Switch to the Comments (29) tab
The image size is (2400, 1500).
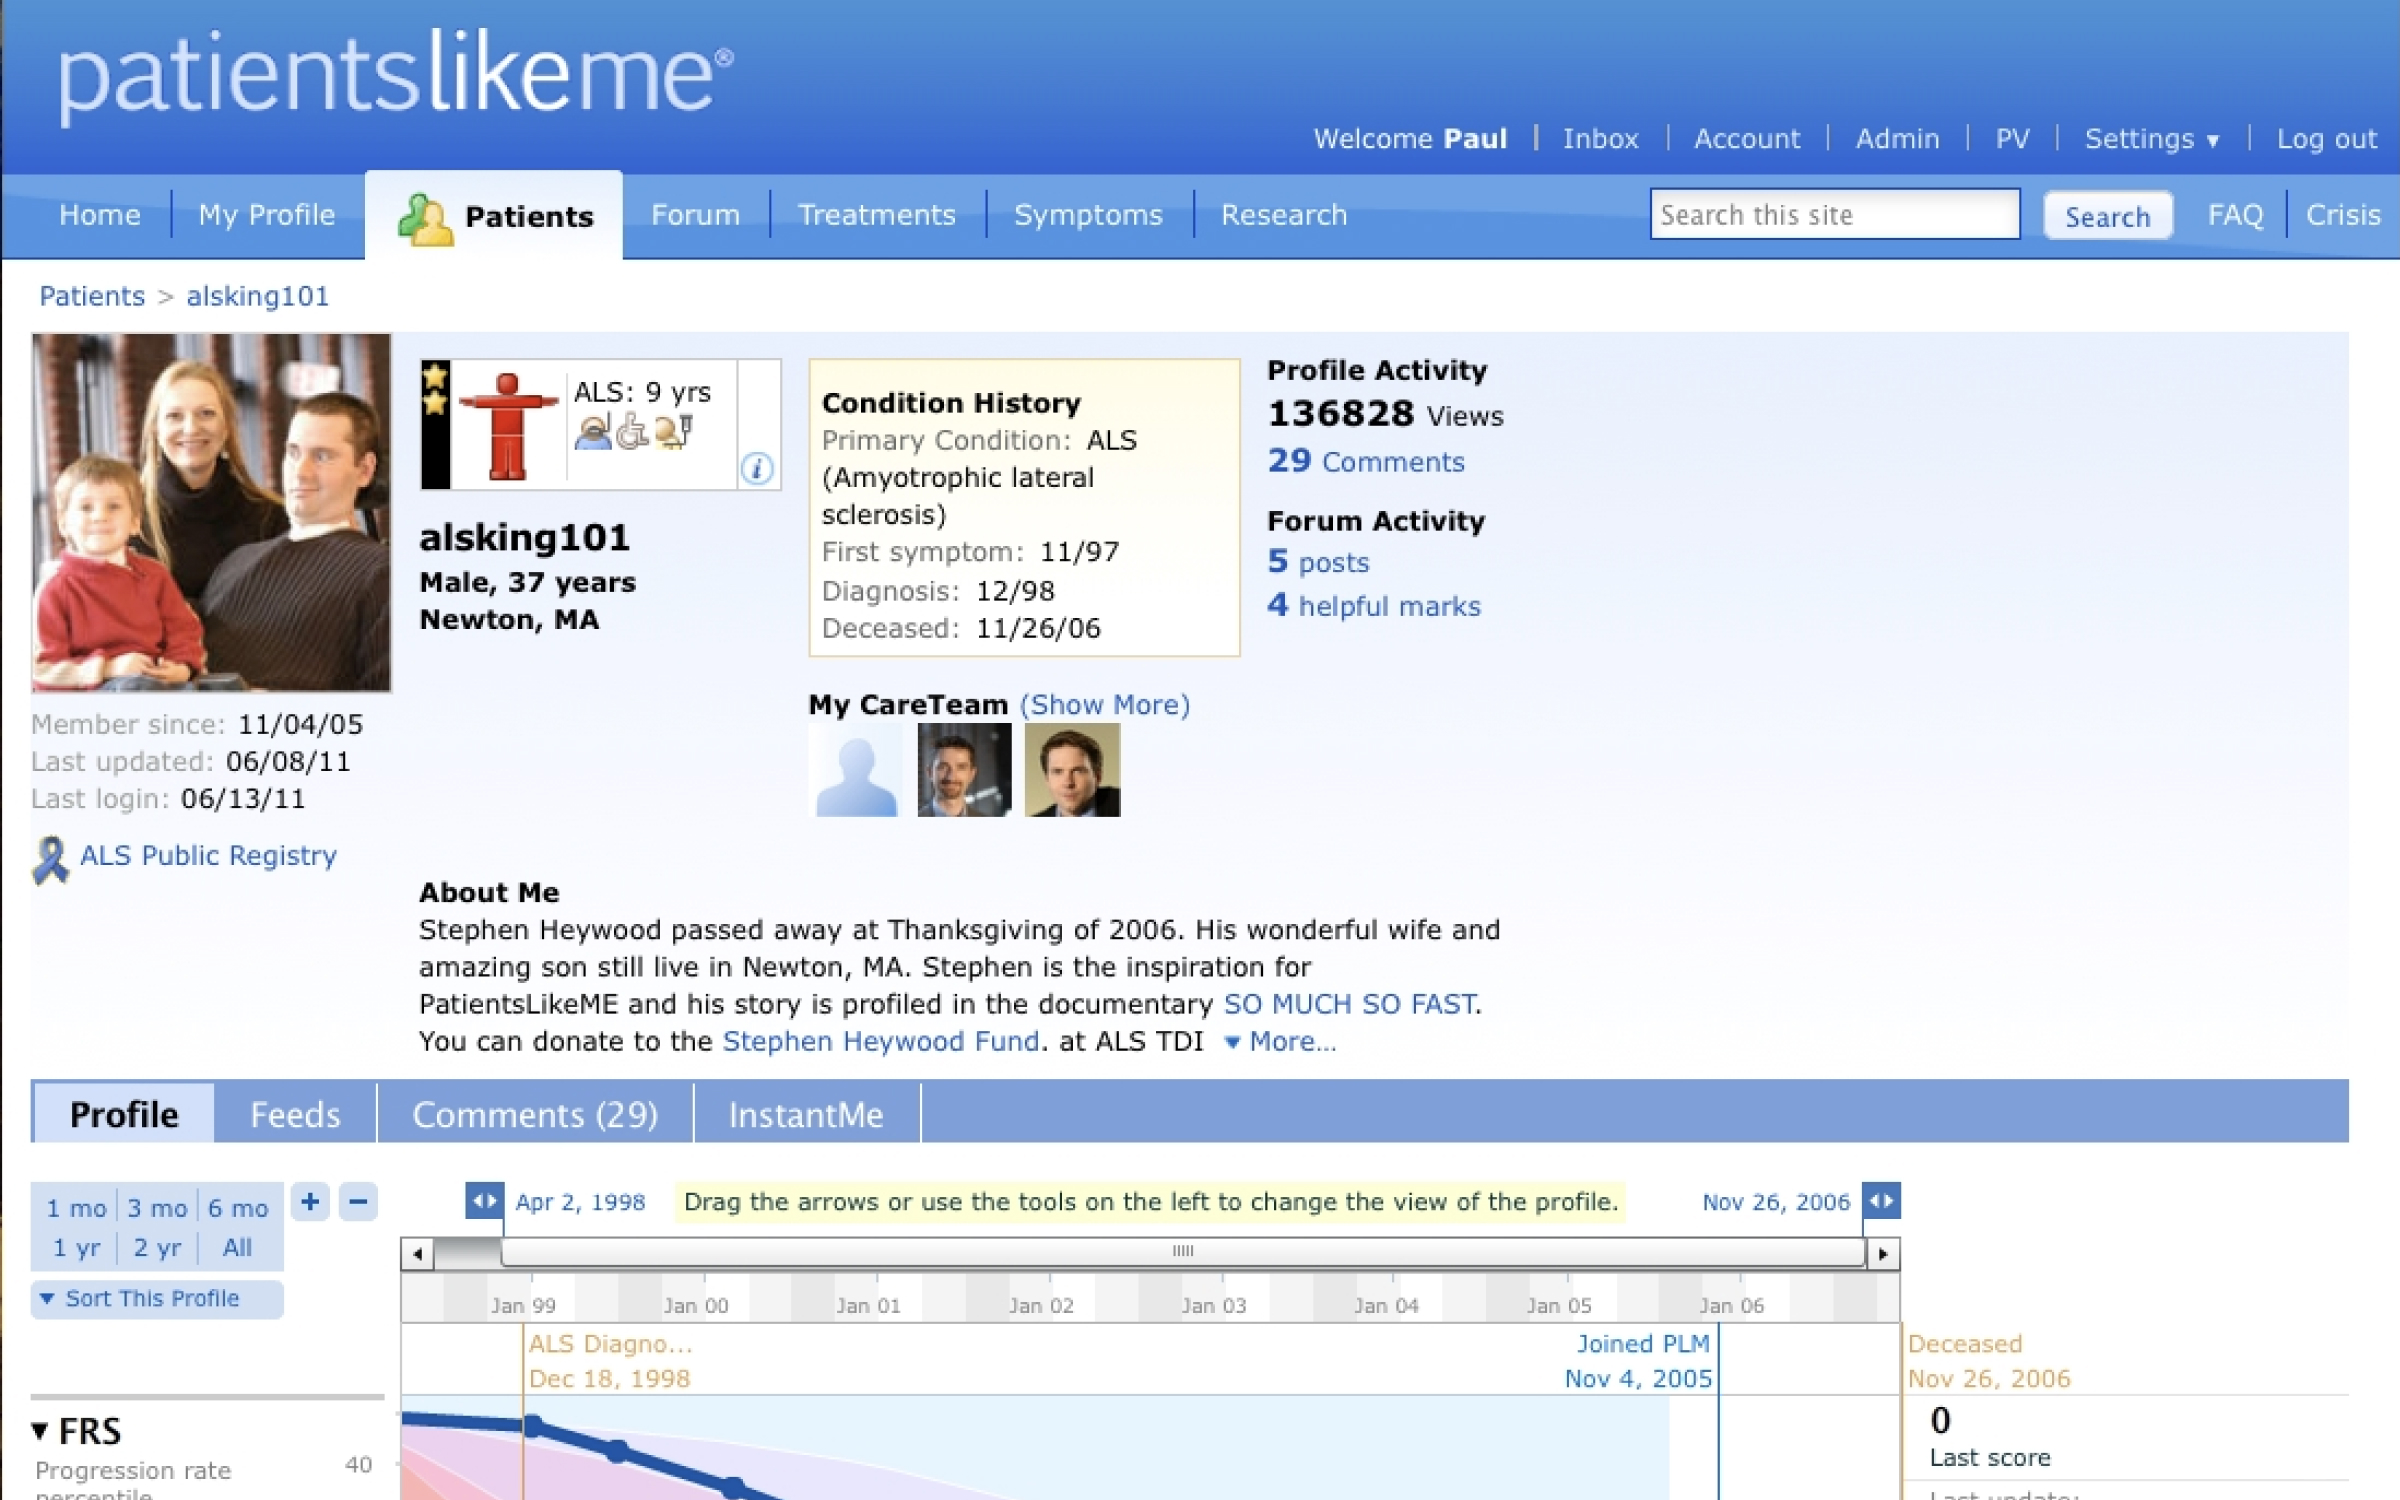pos(535,1114)
